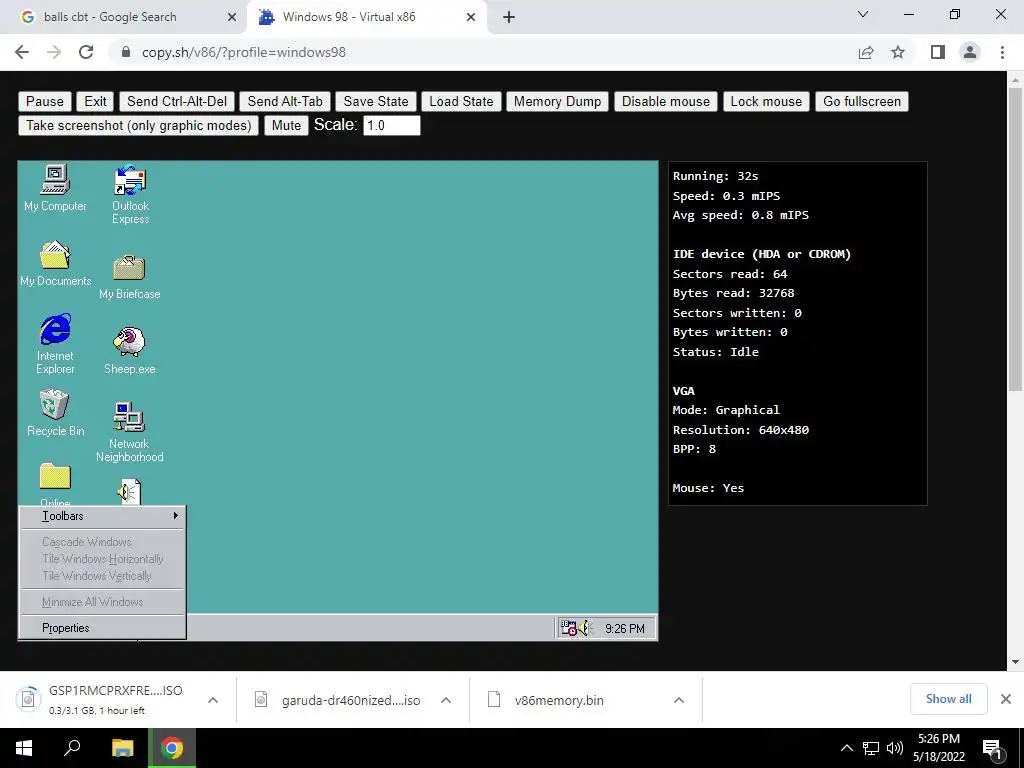The image size is (1024, 768).
Task: Open Windows Start menu
Action: coord(24,748)
